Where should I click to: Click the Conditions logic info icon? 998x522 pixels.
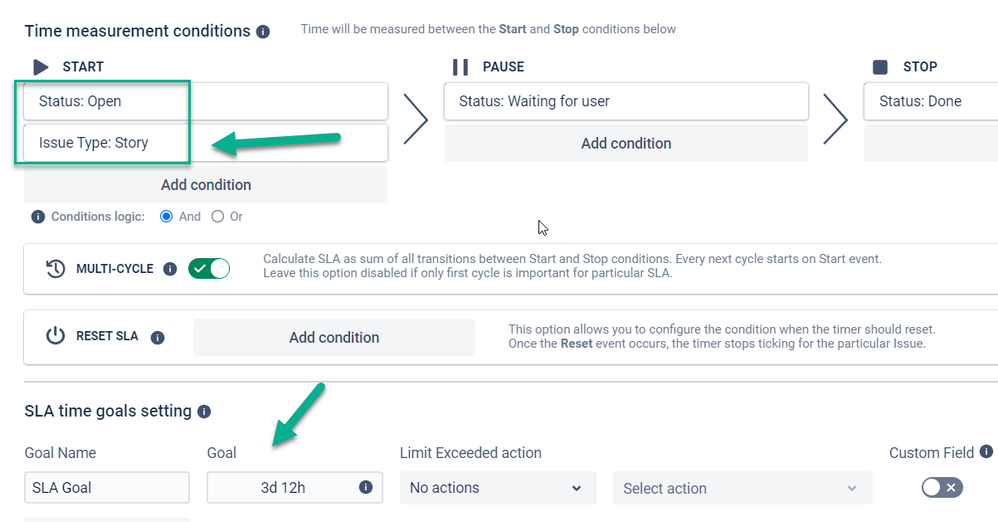(x=38, y=217)
